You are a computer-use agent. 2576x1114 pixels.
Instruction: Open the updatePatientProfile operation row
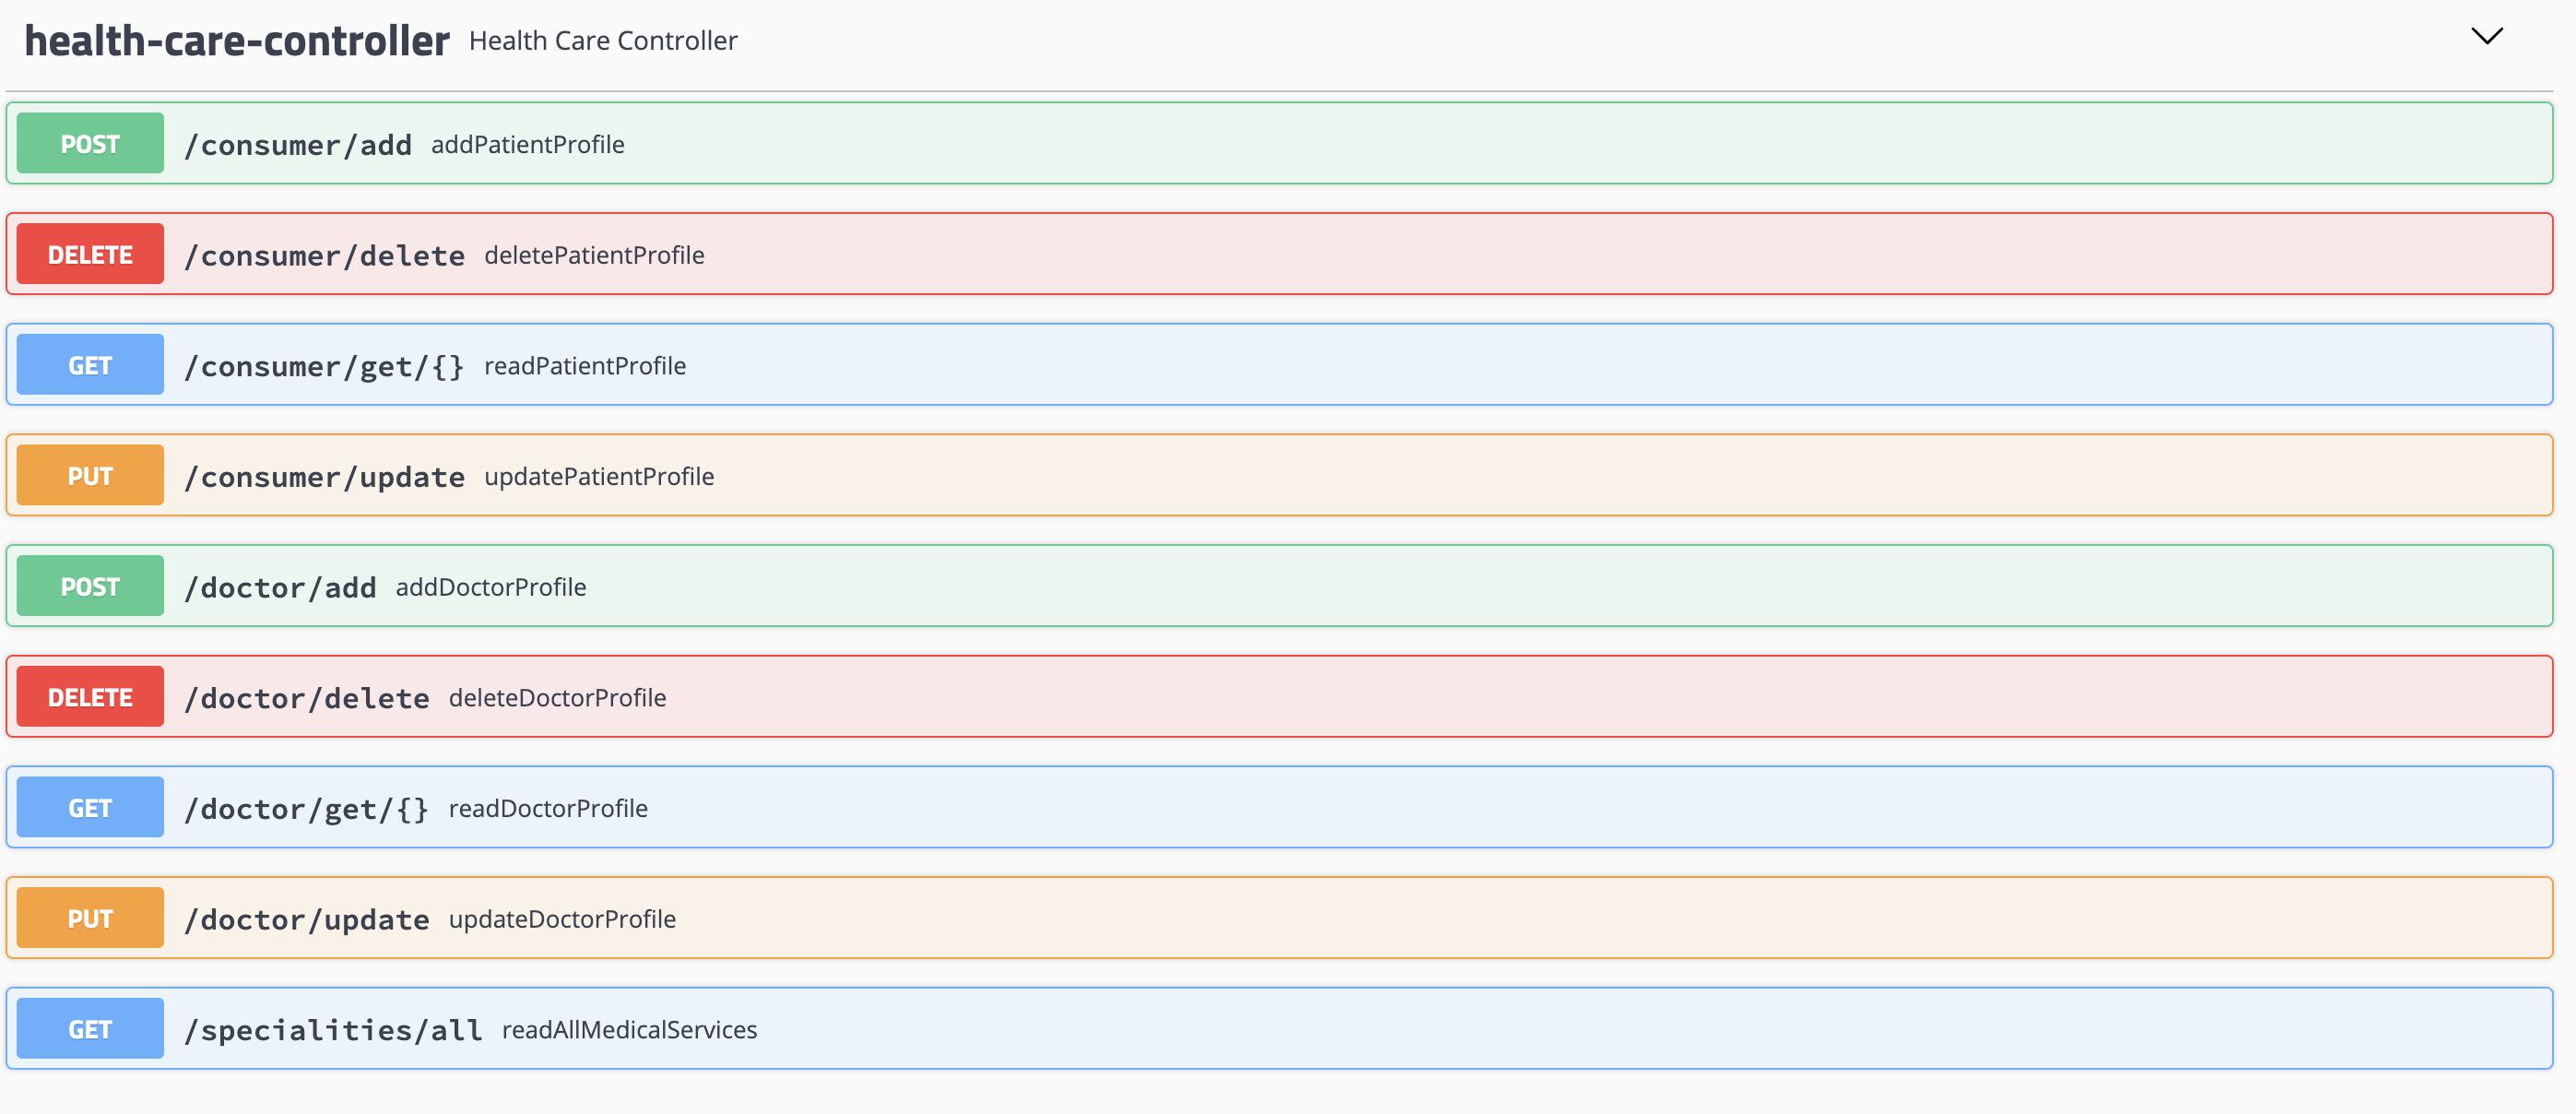click(x=599, y=476)
